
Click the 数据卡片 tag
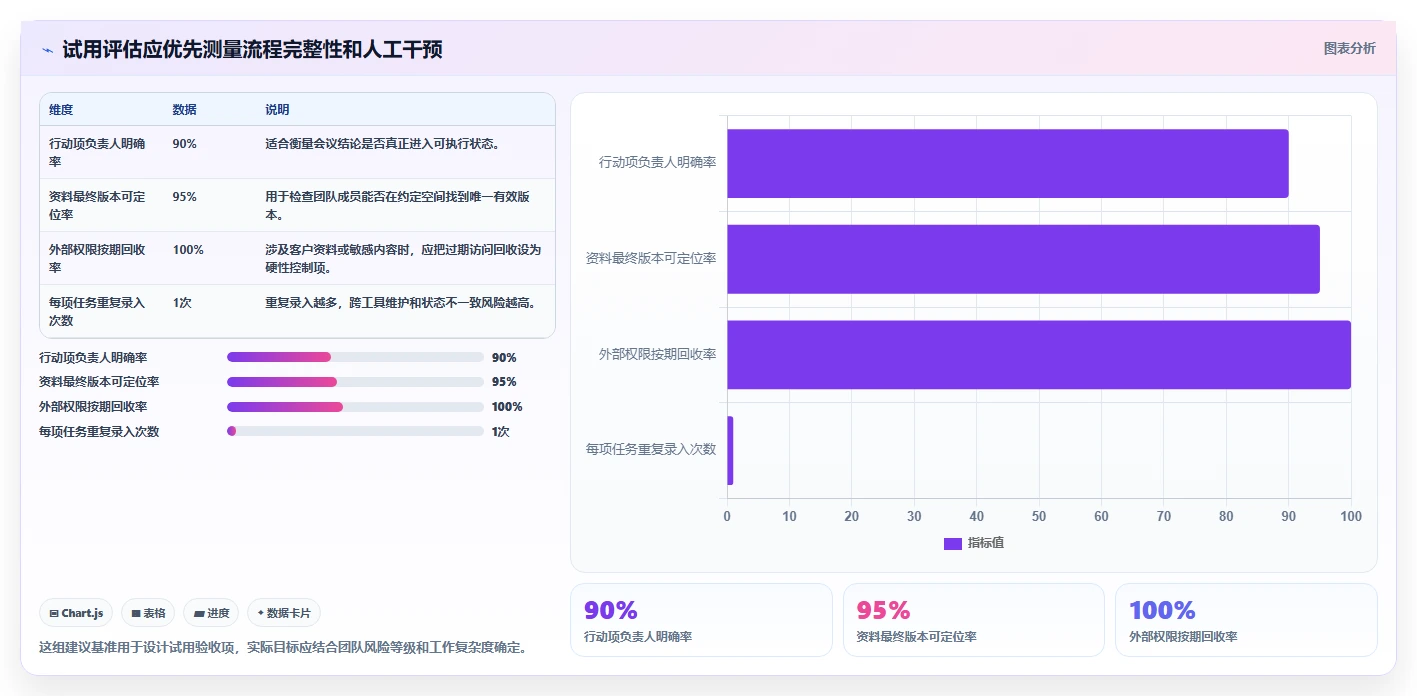284,613
